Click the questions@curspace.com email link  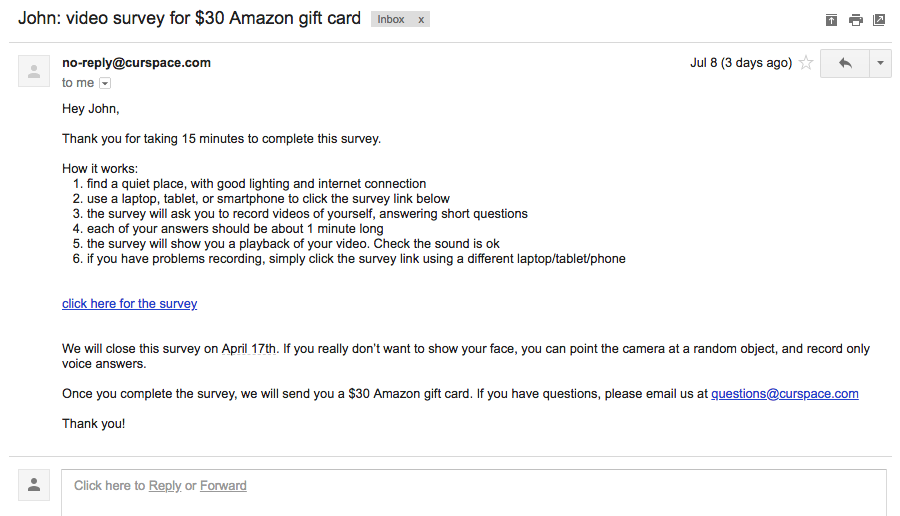(785, 394)
